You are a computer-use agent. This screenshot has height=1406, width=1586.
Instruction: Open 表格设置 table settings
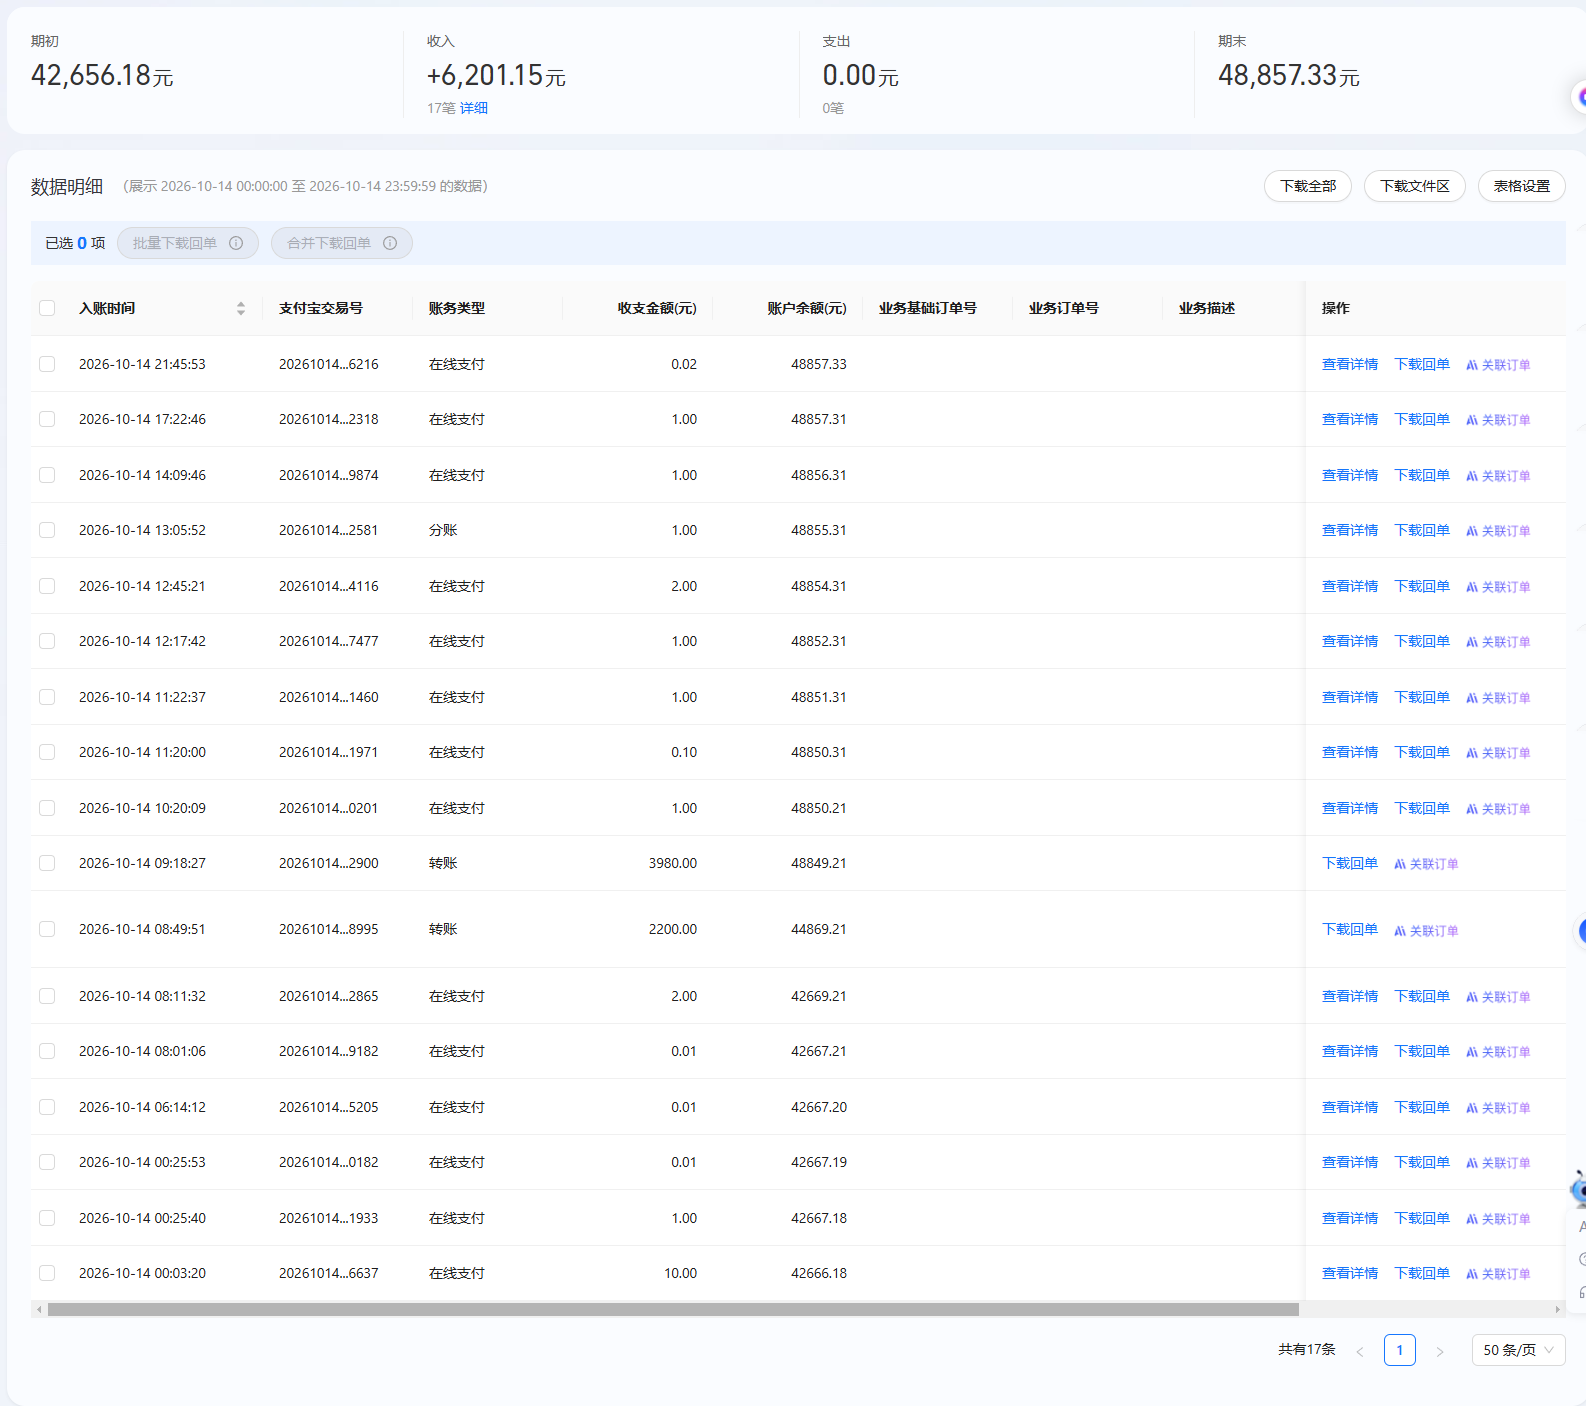tap(1522, 186)
